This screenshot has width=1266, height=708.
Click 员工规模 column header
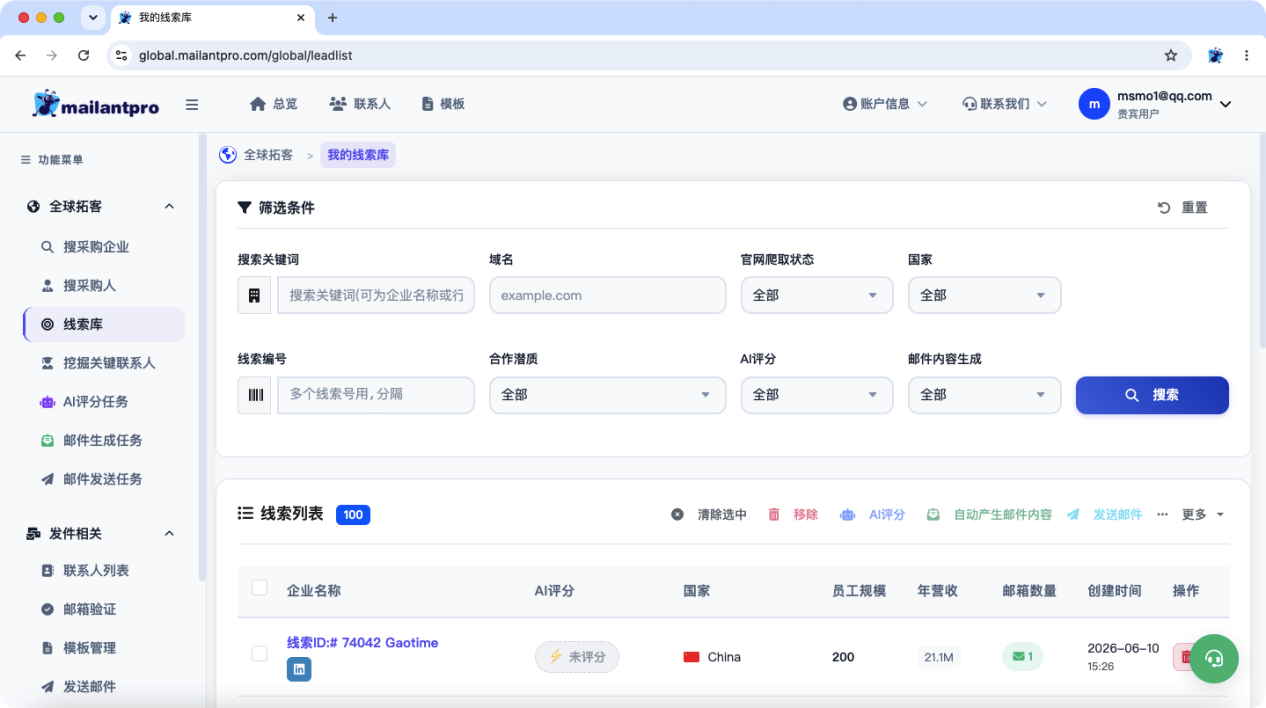click(859, 591)
